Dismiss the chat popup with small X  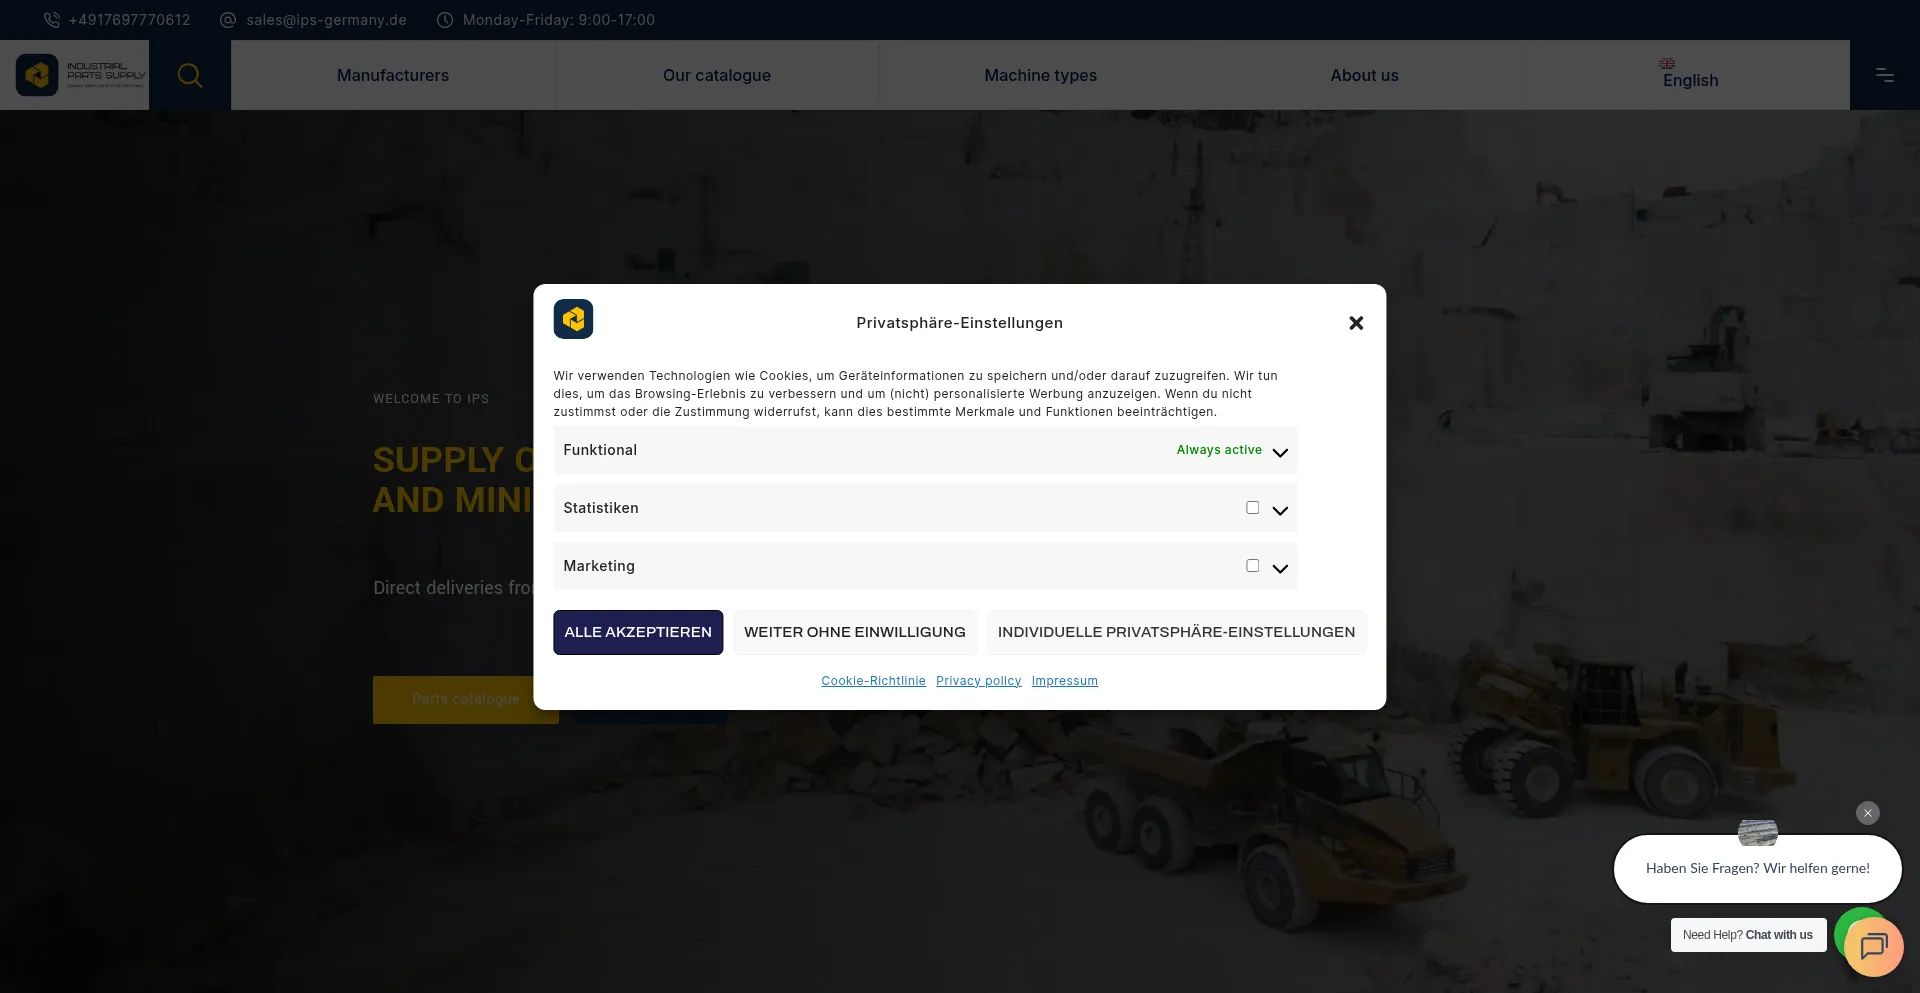(1867, 813)
